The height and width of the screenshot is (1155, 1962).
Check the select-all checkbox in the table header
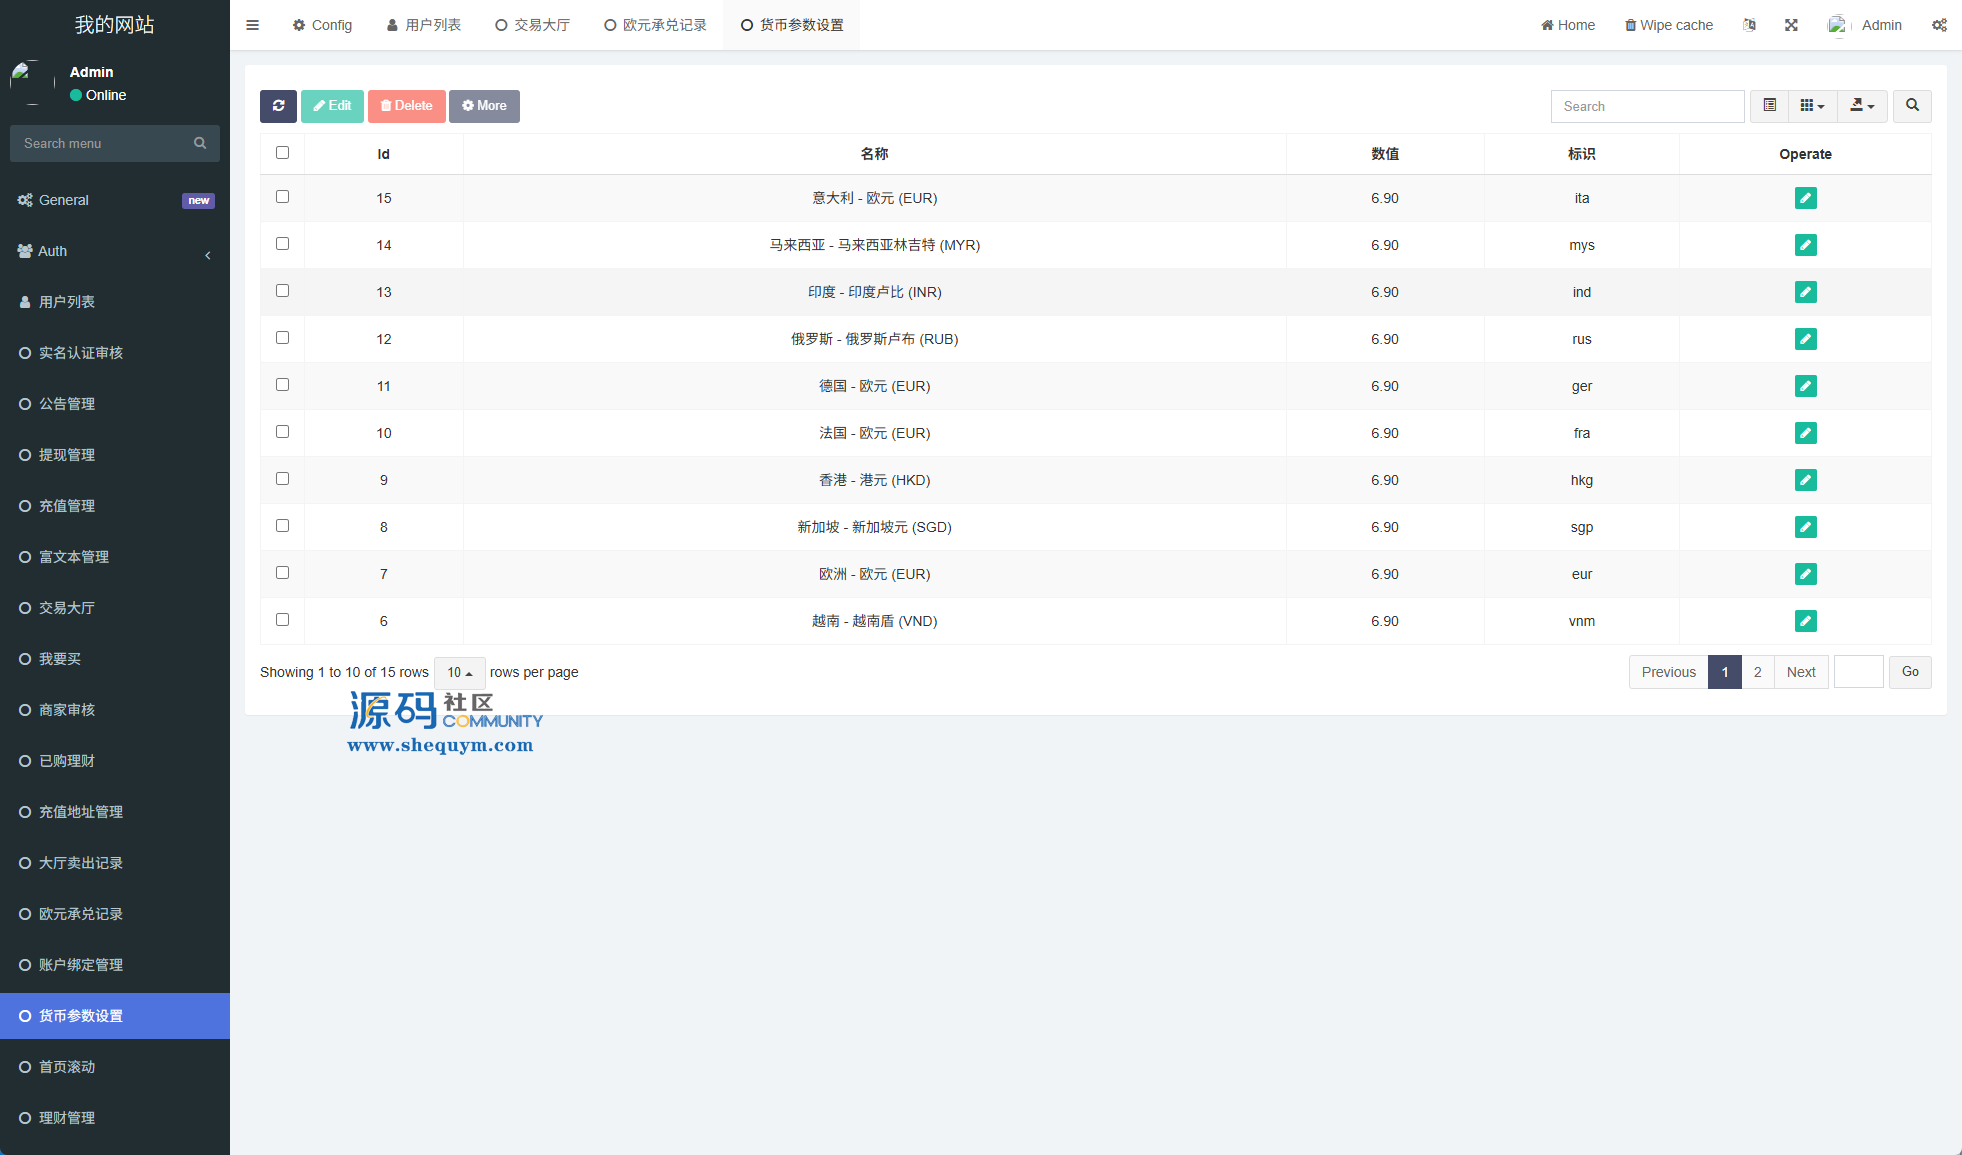[282, 153]
